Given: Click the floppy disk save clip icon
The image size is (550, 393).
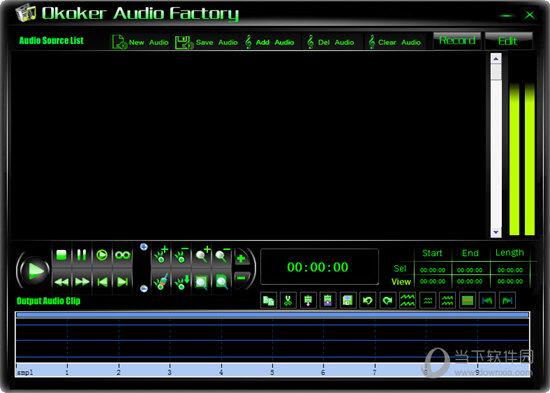Looking at the screenshot, I should pyautogui.click(x=348, y=301).
